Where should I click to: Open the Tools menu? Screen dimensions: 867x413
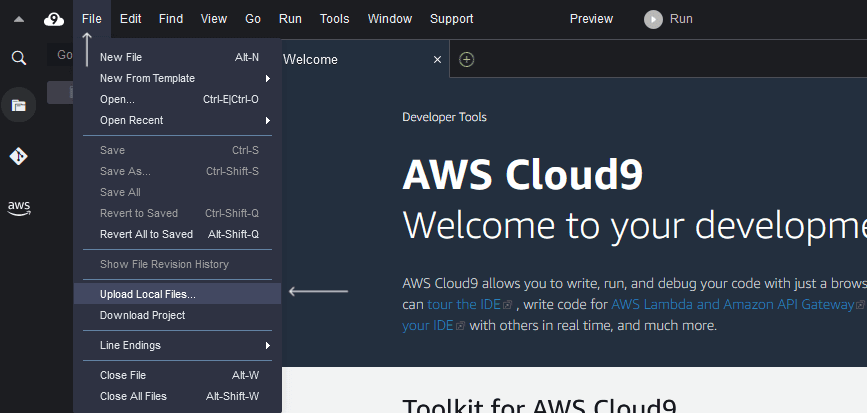point(335,19)
